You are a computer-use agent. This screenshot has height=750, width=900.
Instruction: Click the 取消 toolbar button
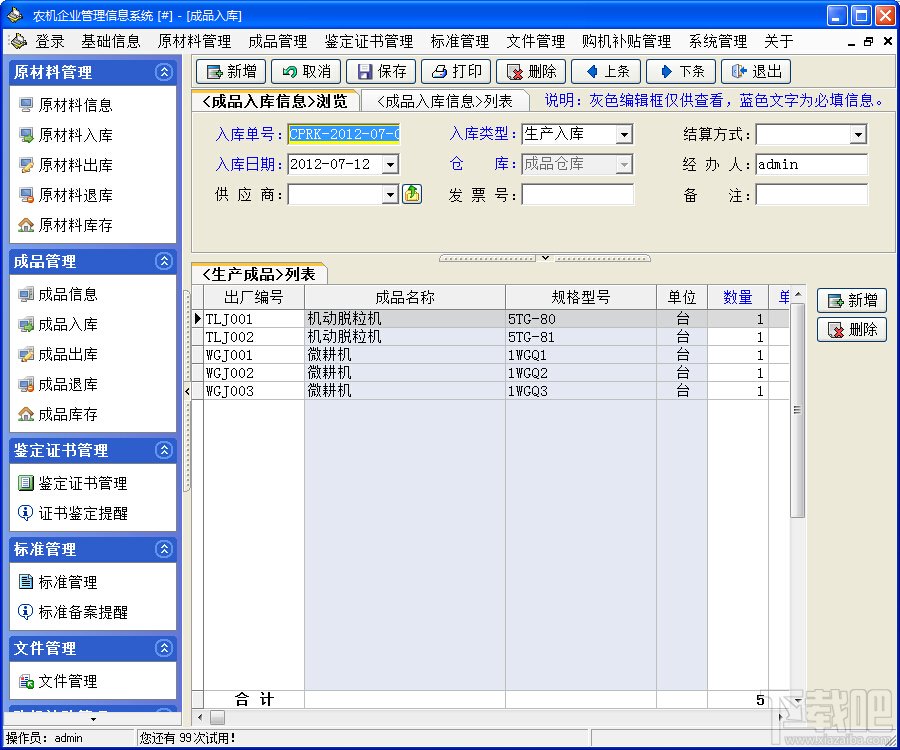tap(306, 72)
